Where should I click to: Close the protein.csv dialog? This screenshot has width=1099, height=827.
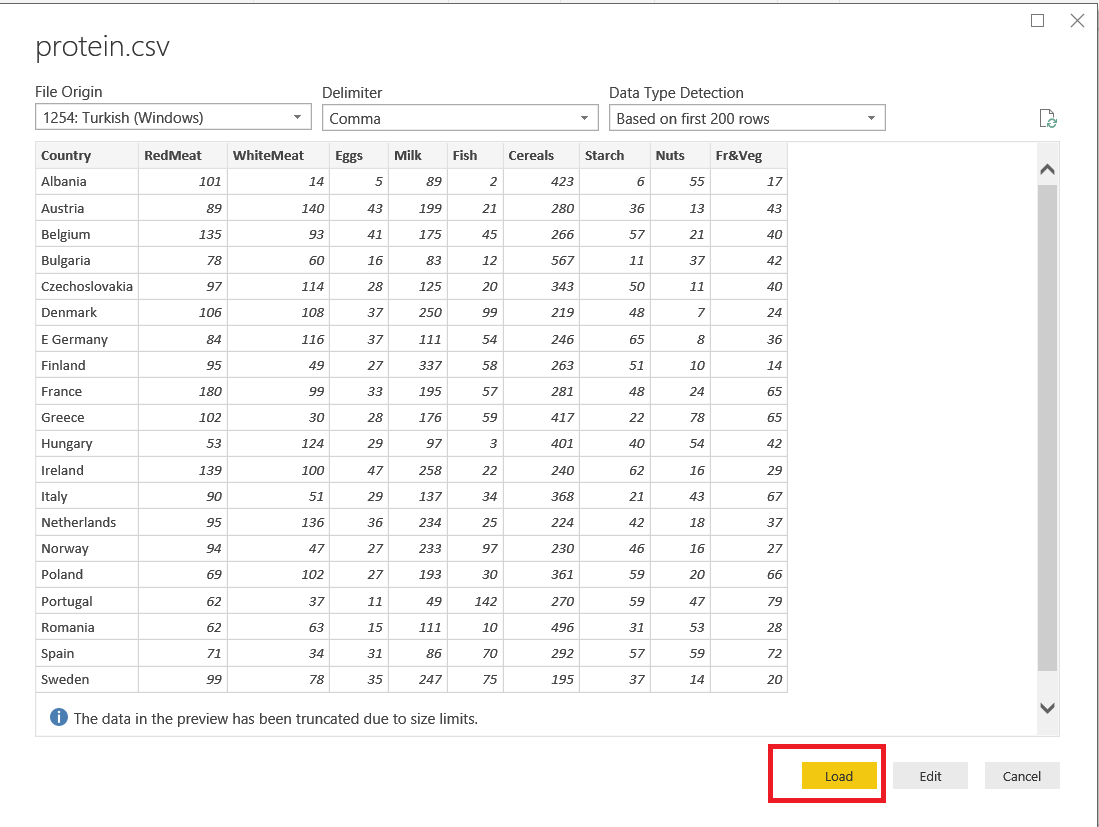pyautogui.click(x=1077, y=21)
